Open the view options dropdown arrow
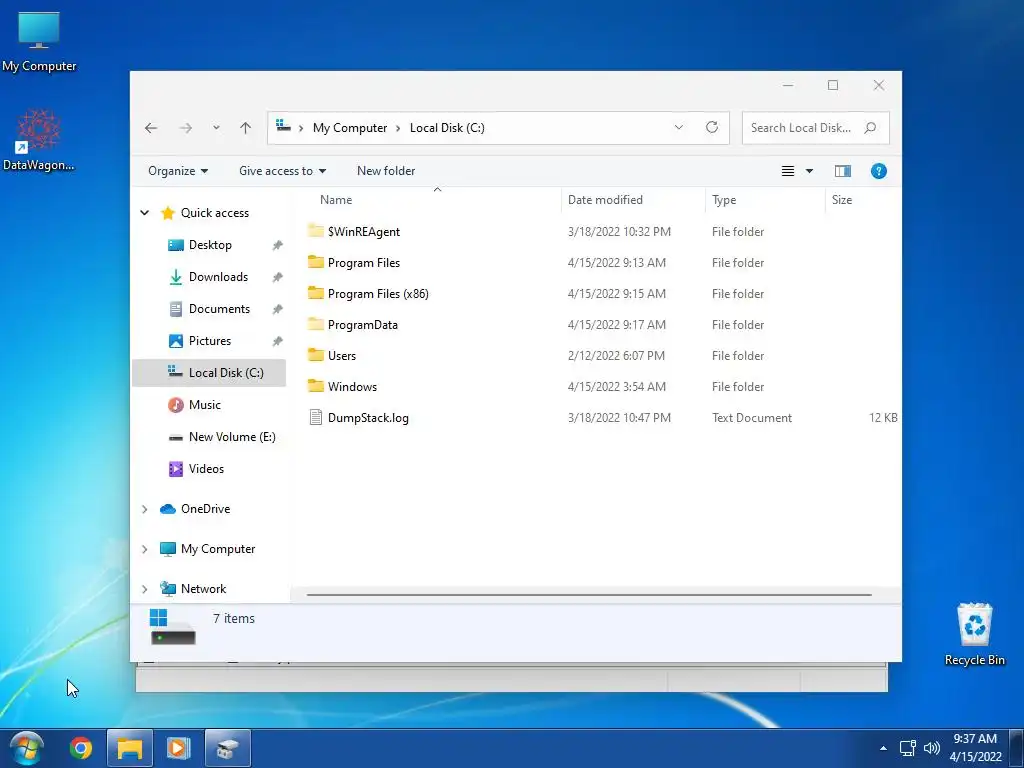This screenshot has width=1024, height=768. click(x=809, y=171)
